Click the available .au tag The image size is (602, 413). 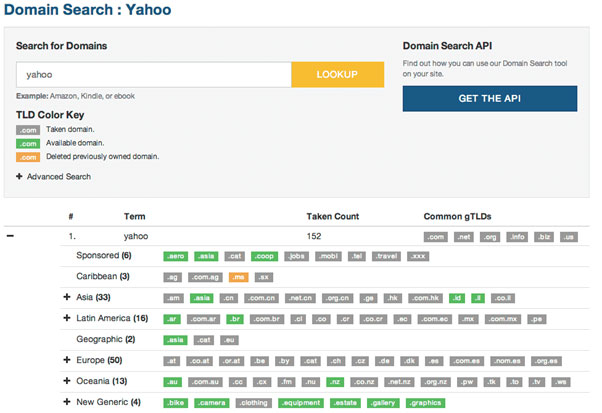pyautogui.click(x=172, y=382)
